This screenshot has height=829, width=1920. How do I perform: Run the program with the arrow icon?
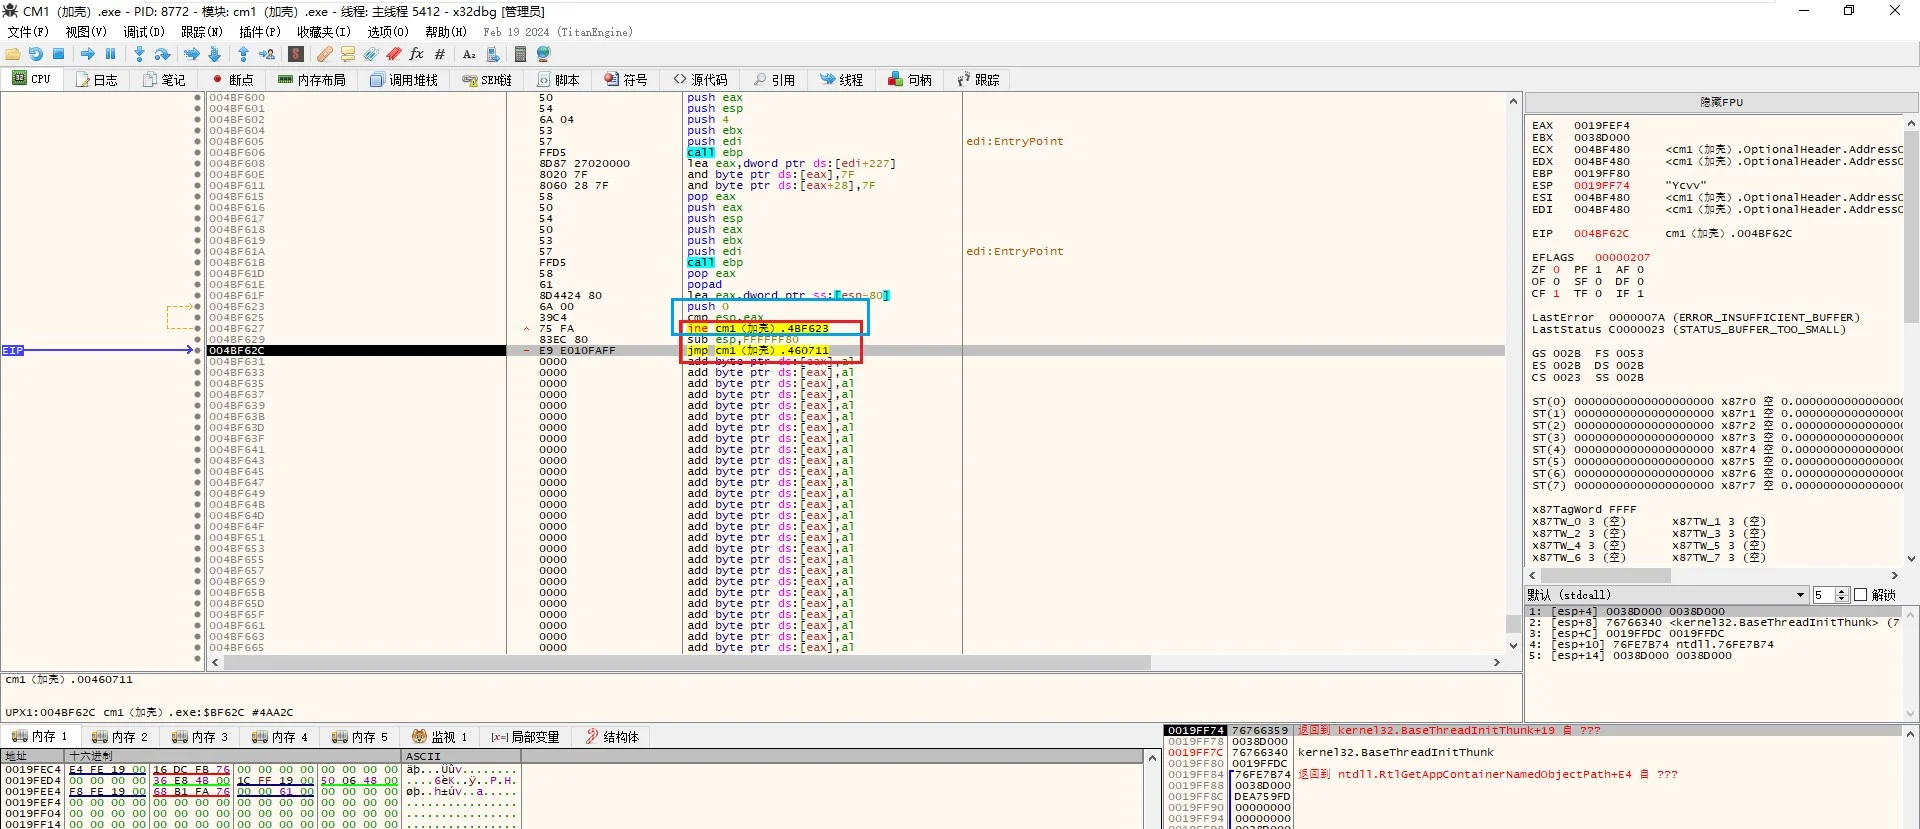pyautogui.click(x=88, y=54)
